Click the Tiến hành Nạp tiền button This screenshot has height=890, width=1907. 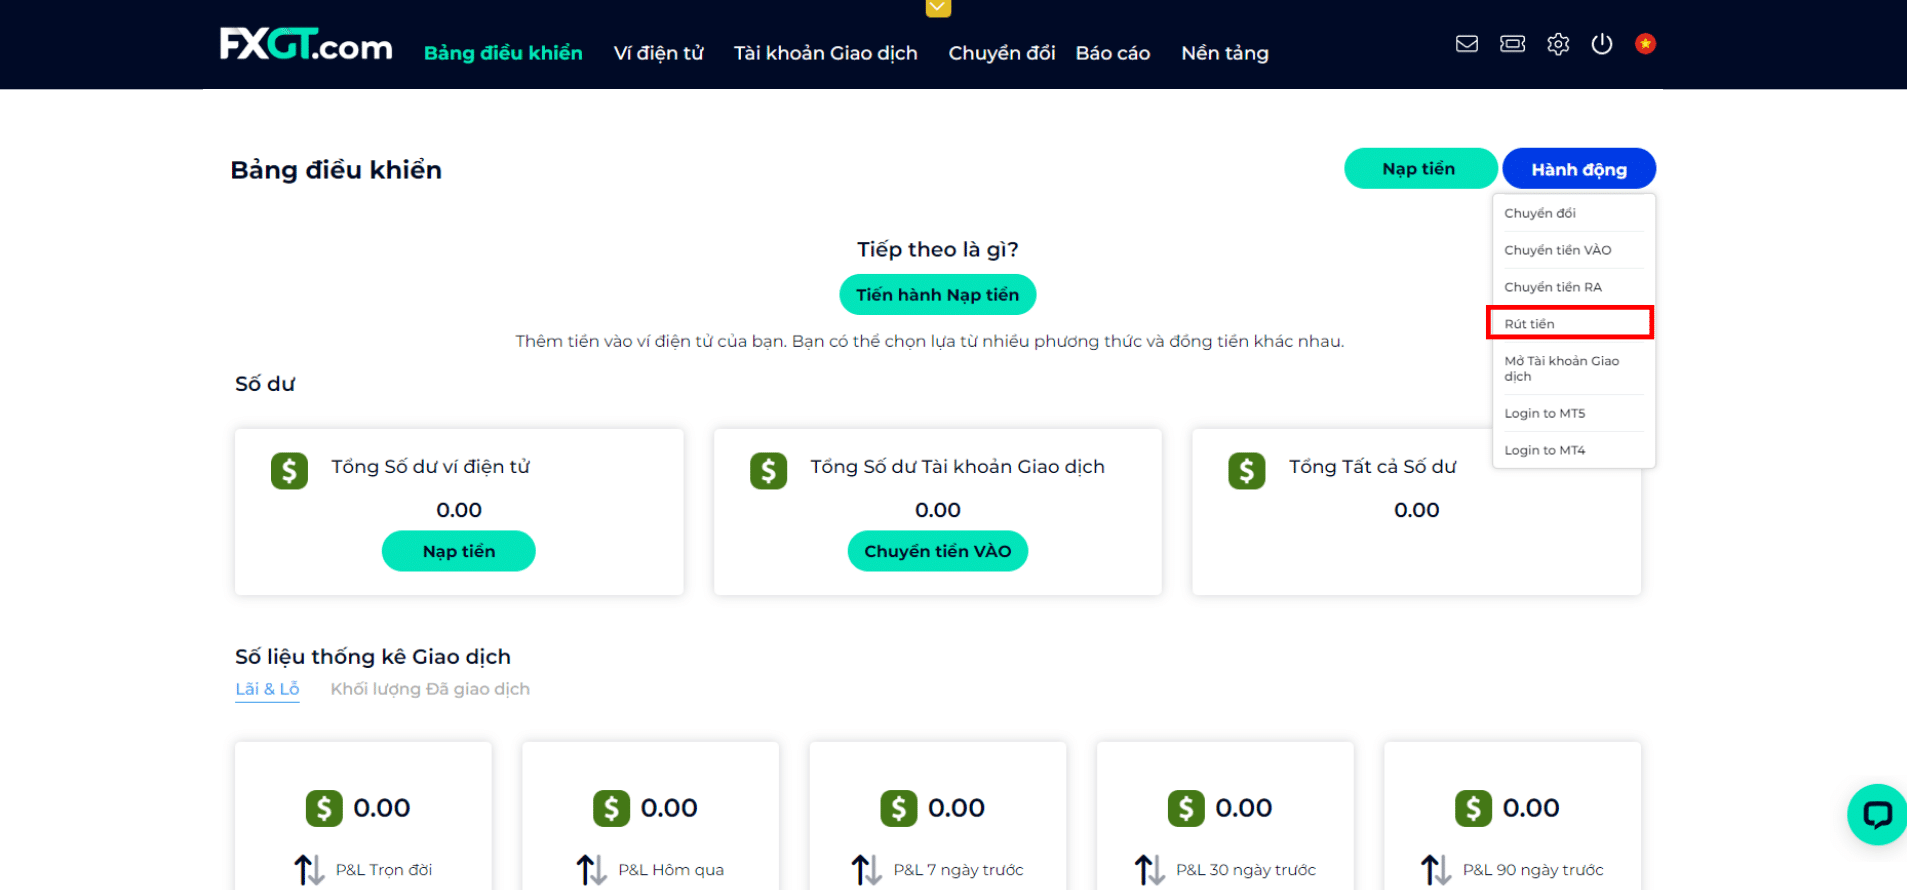tap(937, 295)
